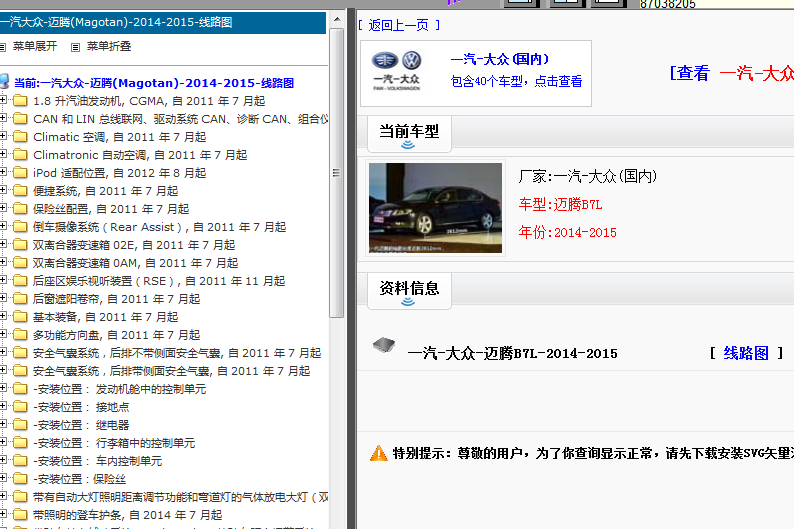Click the 车型:迈腾B7L text
This screenshot has width=794, height=529.
point(560,205)
